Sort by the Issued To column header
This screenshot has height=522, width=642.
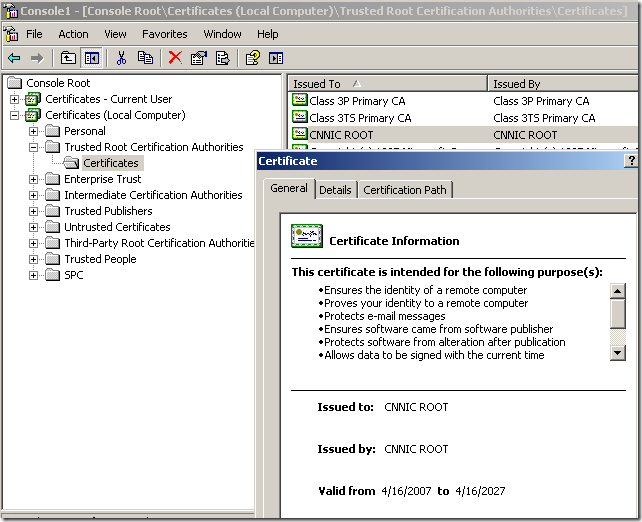pos(387,84)
